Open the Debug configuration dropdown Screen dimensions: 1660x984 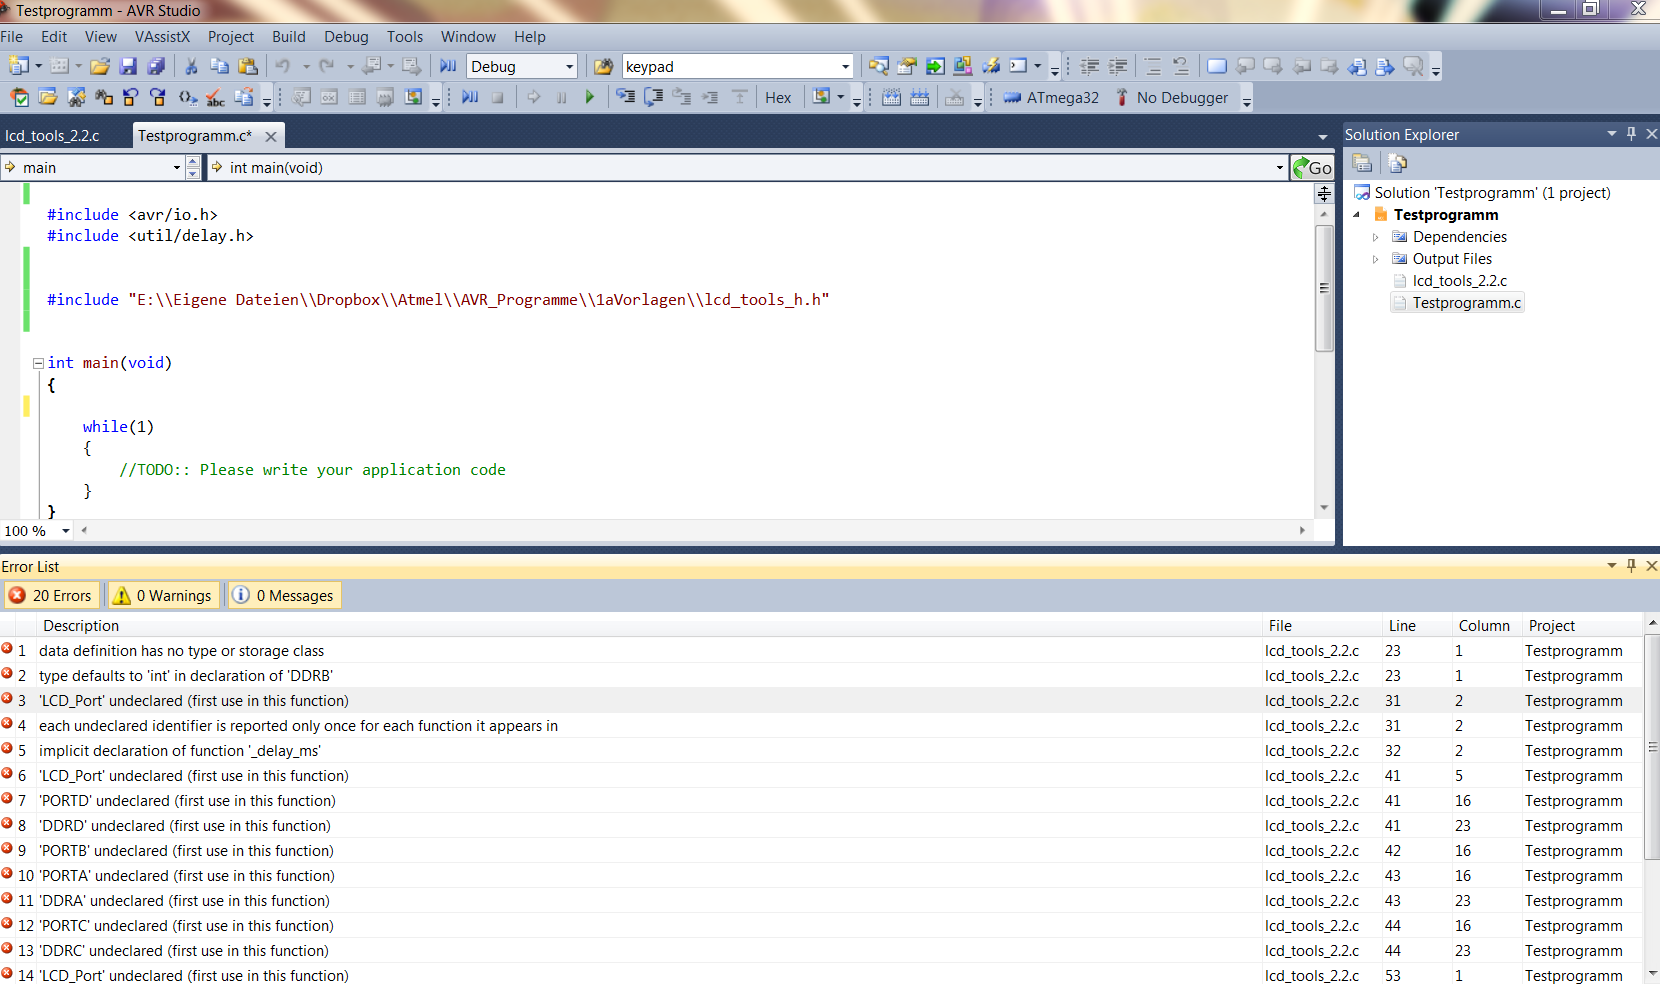[570, 67]
